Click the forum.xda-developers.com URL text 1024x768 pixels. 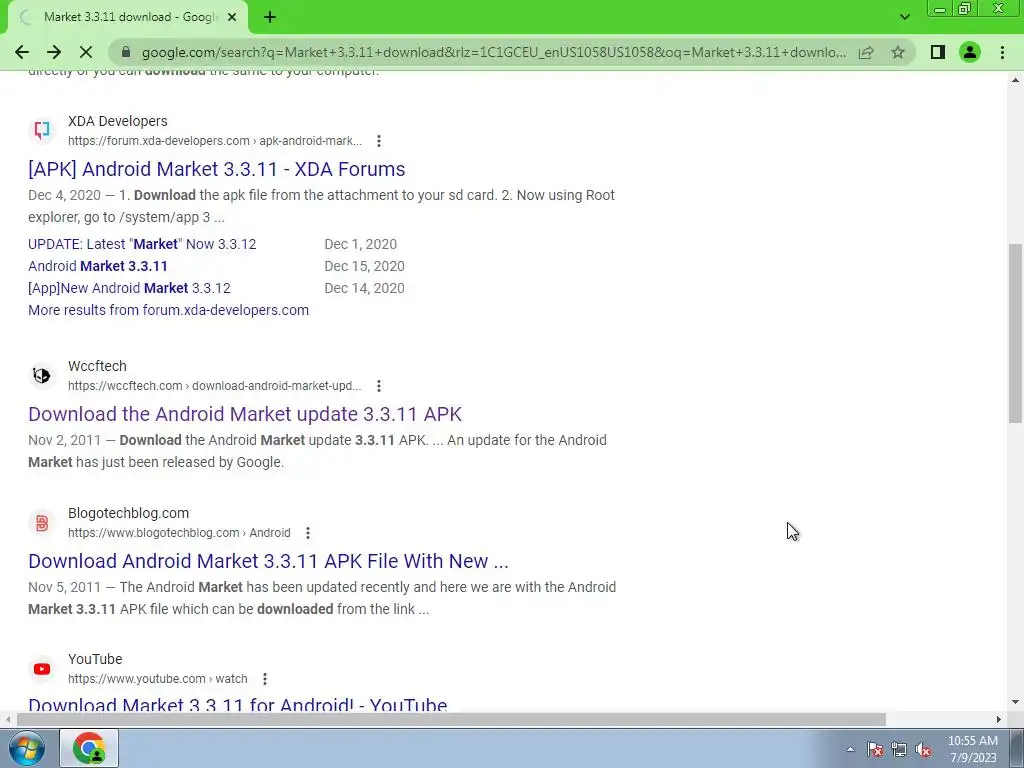(x=215, y=141)
